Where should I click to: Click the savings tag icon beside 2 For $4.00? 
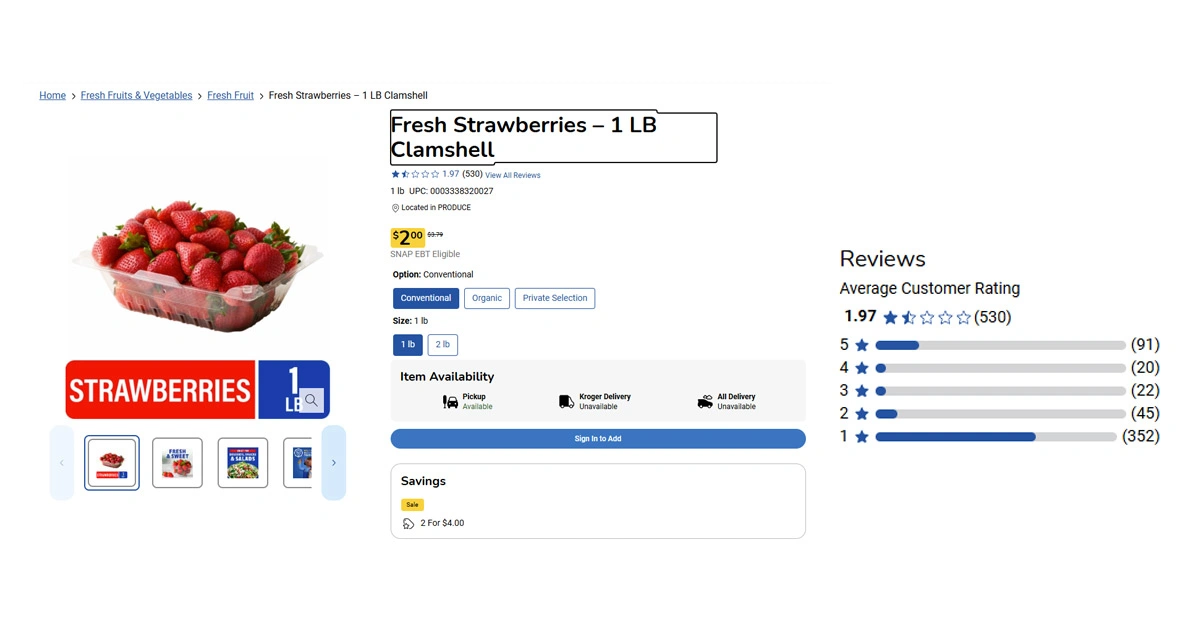(408, 523)
